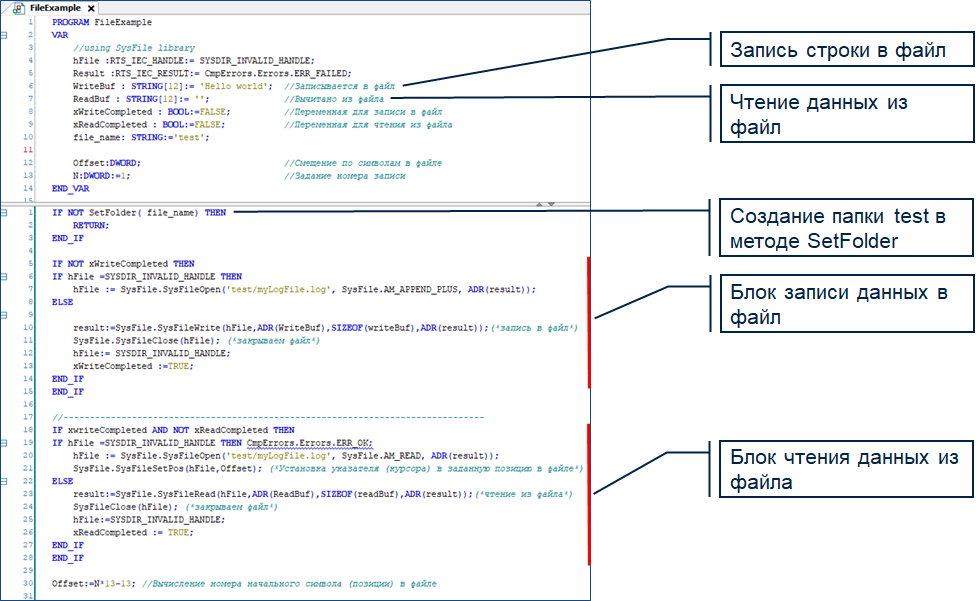This screenshot has width=978, height=601.
Task: Fold the IF hFile block at implementation line 6
Action: pyautogui.click(x=6, y=276)
